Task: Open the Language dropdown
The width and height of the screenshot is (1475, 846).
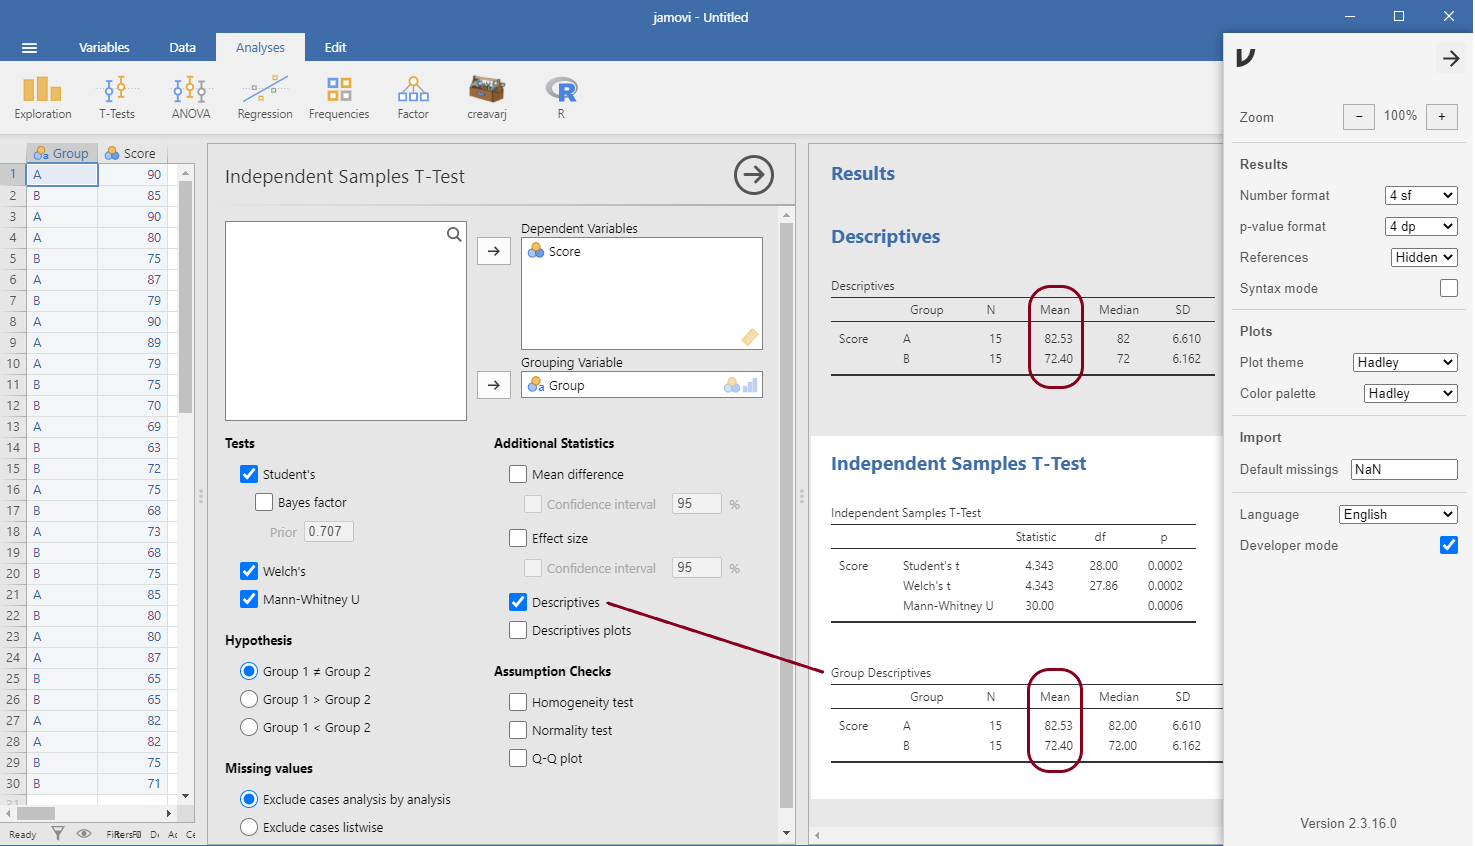Action: coord(1399,514)
